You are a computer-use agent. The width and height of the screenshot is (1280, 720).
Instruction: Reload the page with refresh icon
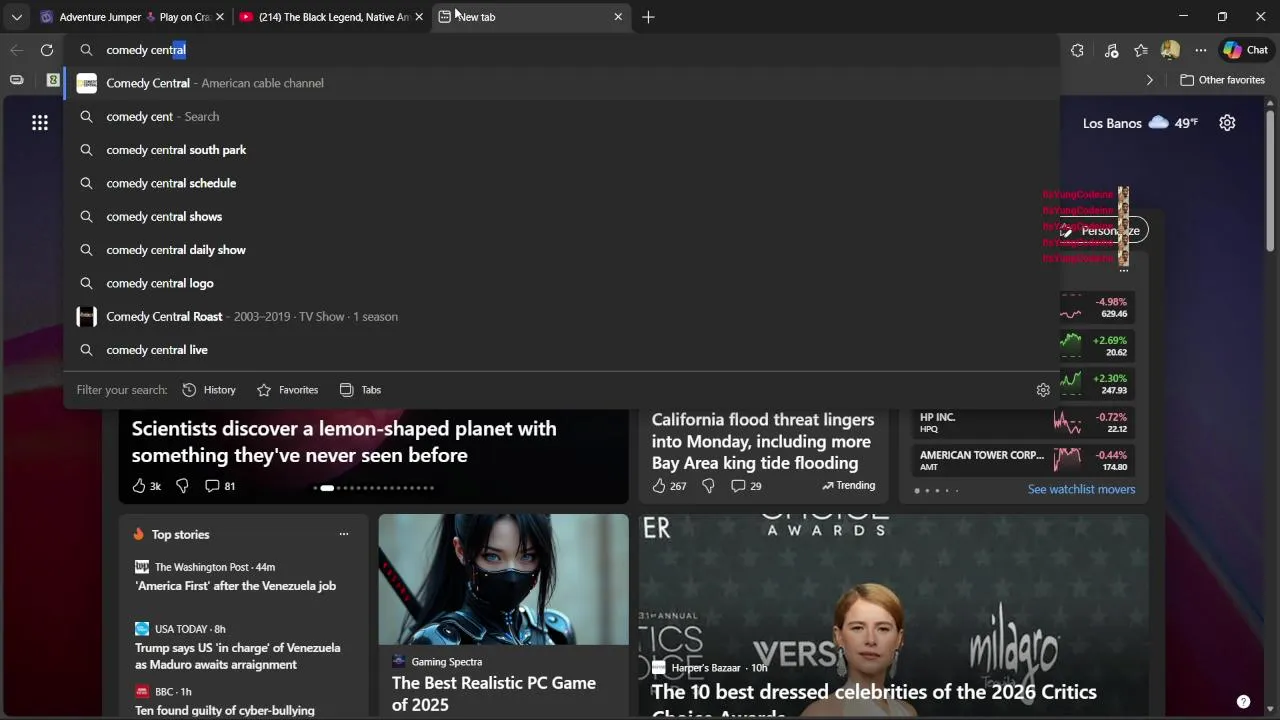pos(47,50)
